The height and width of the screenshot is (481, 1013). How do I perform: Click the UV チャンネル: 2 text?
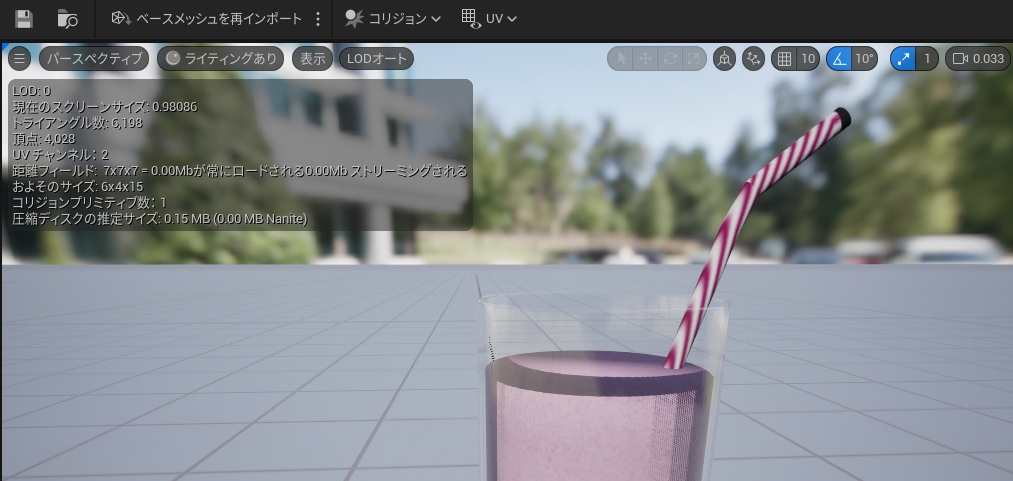tap(60, 155)
